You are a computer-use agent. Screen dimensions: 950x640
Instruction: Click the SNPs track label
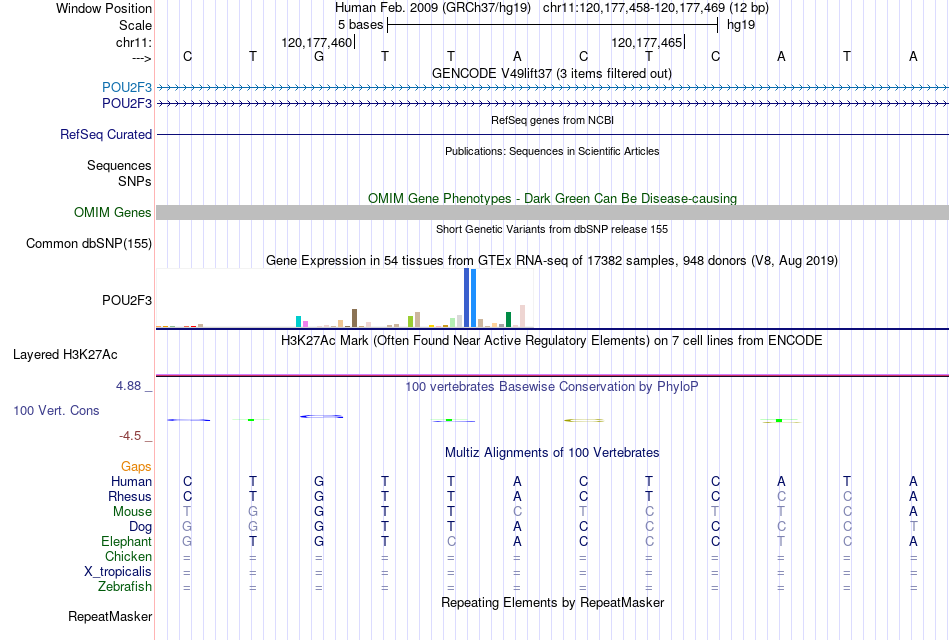[x=135, y=181]
